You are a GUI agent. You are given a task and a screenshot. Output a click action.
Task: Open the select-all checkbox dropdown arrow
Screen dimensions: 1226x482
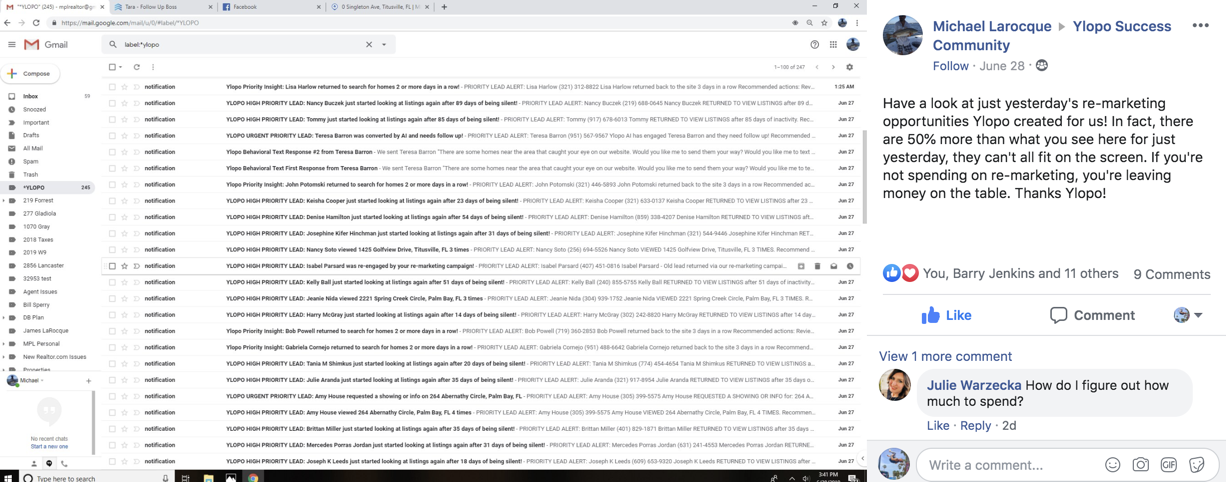[x=121, y=68]
